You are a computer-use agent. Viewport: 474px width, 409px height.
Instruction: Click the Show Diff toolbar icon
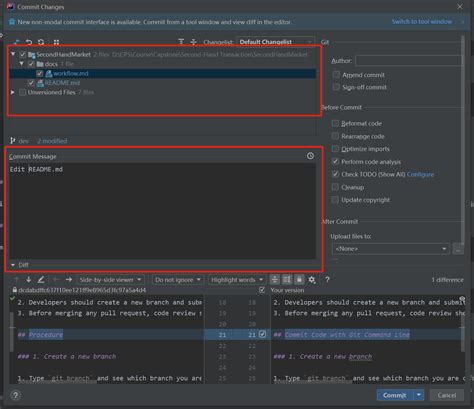16,42
